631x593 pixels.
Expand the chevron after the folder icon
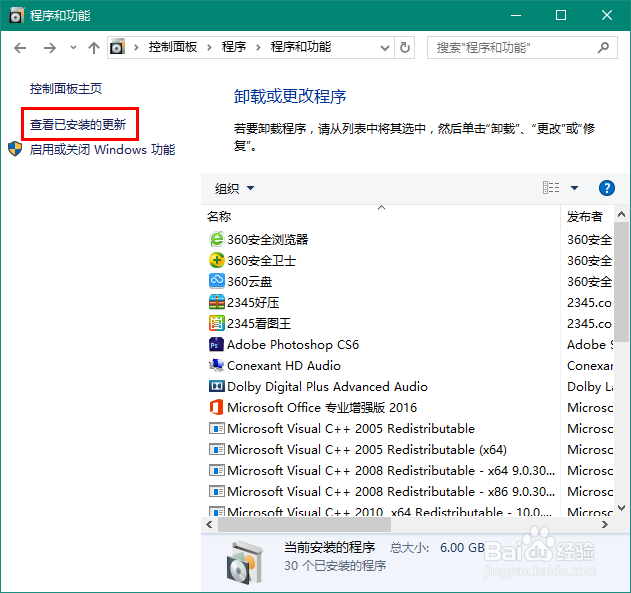point(136,47)
